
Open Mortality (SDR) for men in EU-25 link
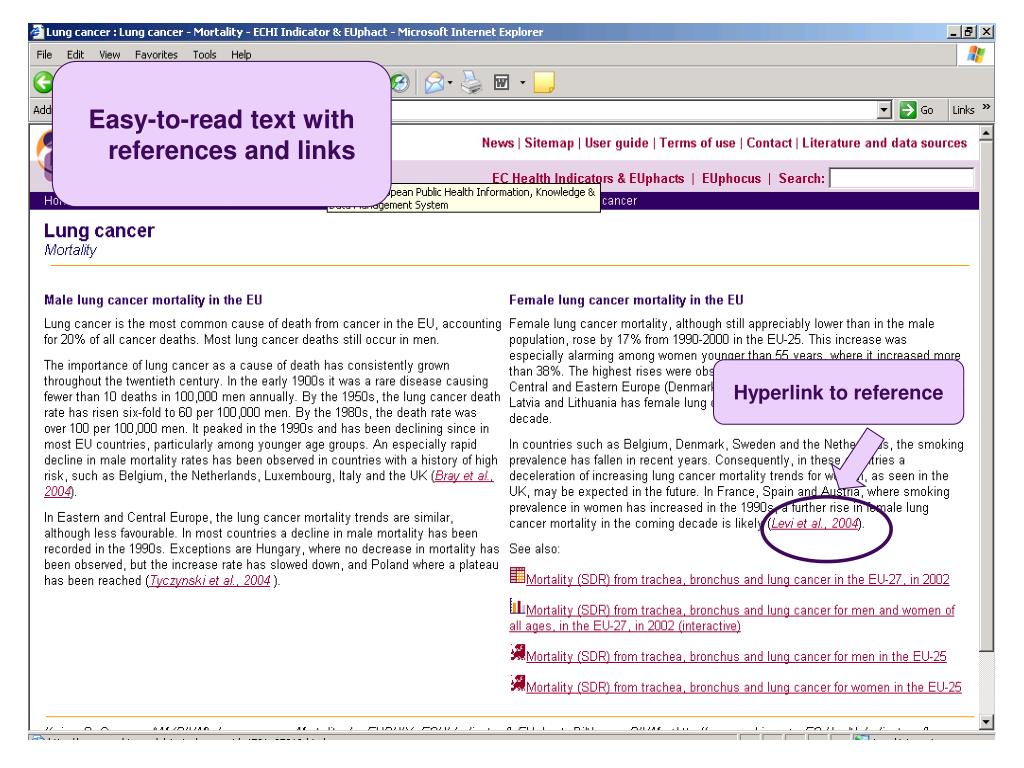736,656
